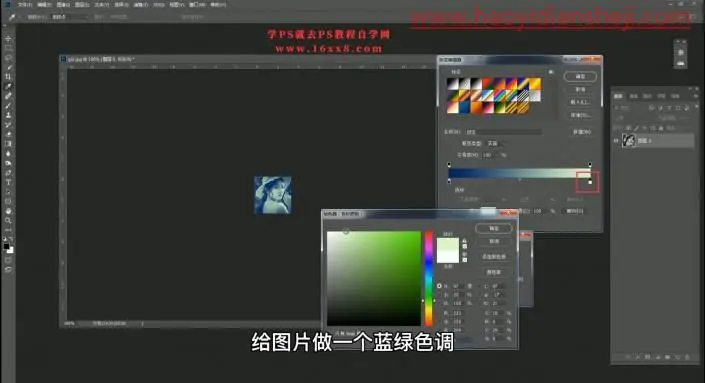The width and height of the screenshot is (705, 383).
Task: Select the Brush tool
Action: click(8, 106)
